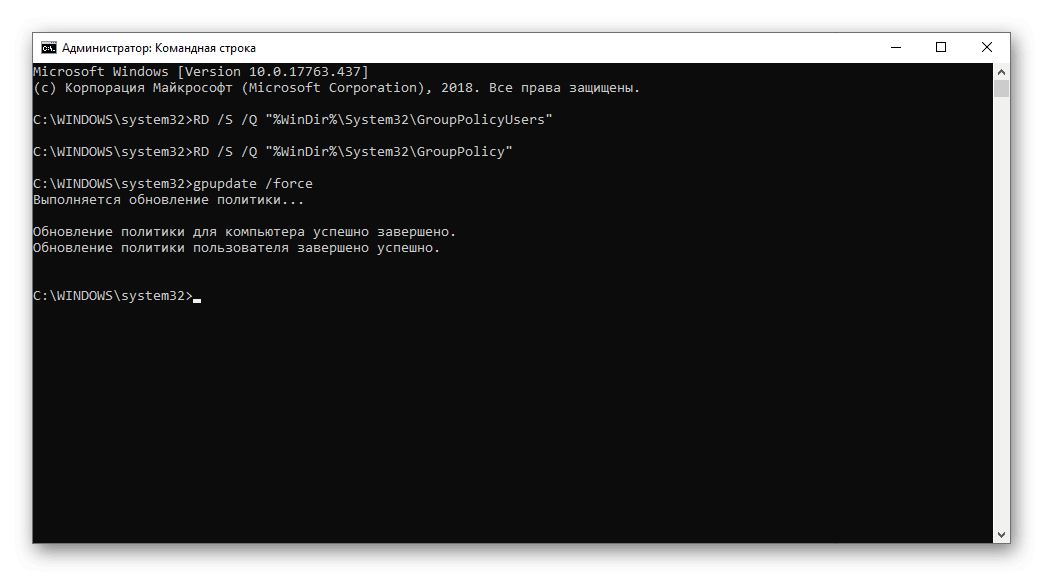Minimize the Command Prompt window
The height and width of the screenshot is (576, 1043).
[x=895, y=48]
